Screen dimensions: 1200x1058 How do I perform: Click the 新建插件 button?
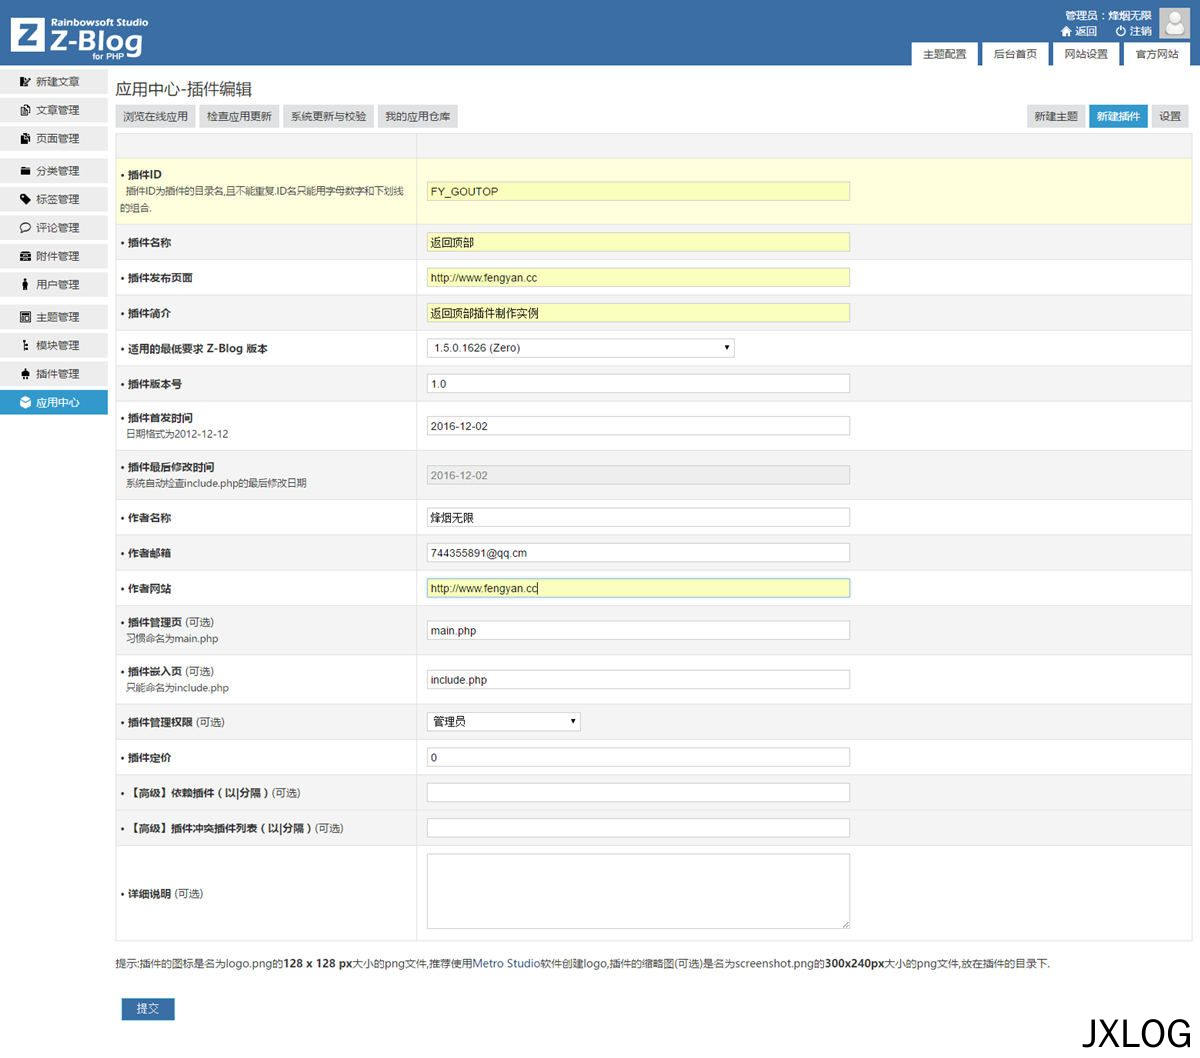(x=1118, y=117)
